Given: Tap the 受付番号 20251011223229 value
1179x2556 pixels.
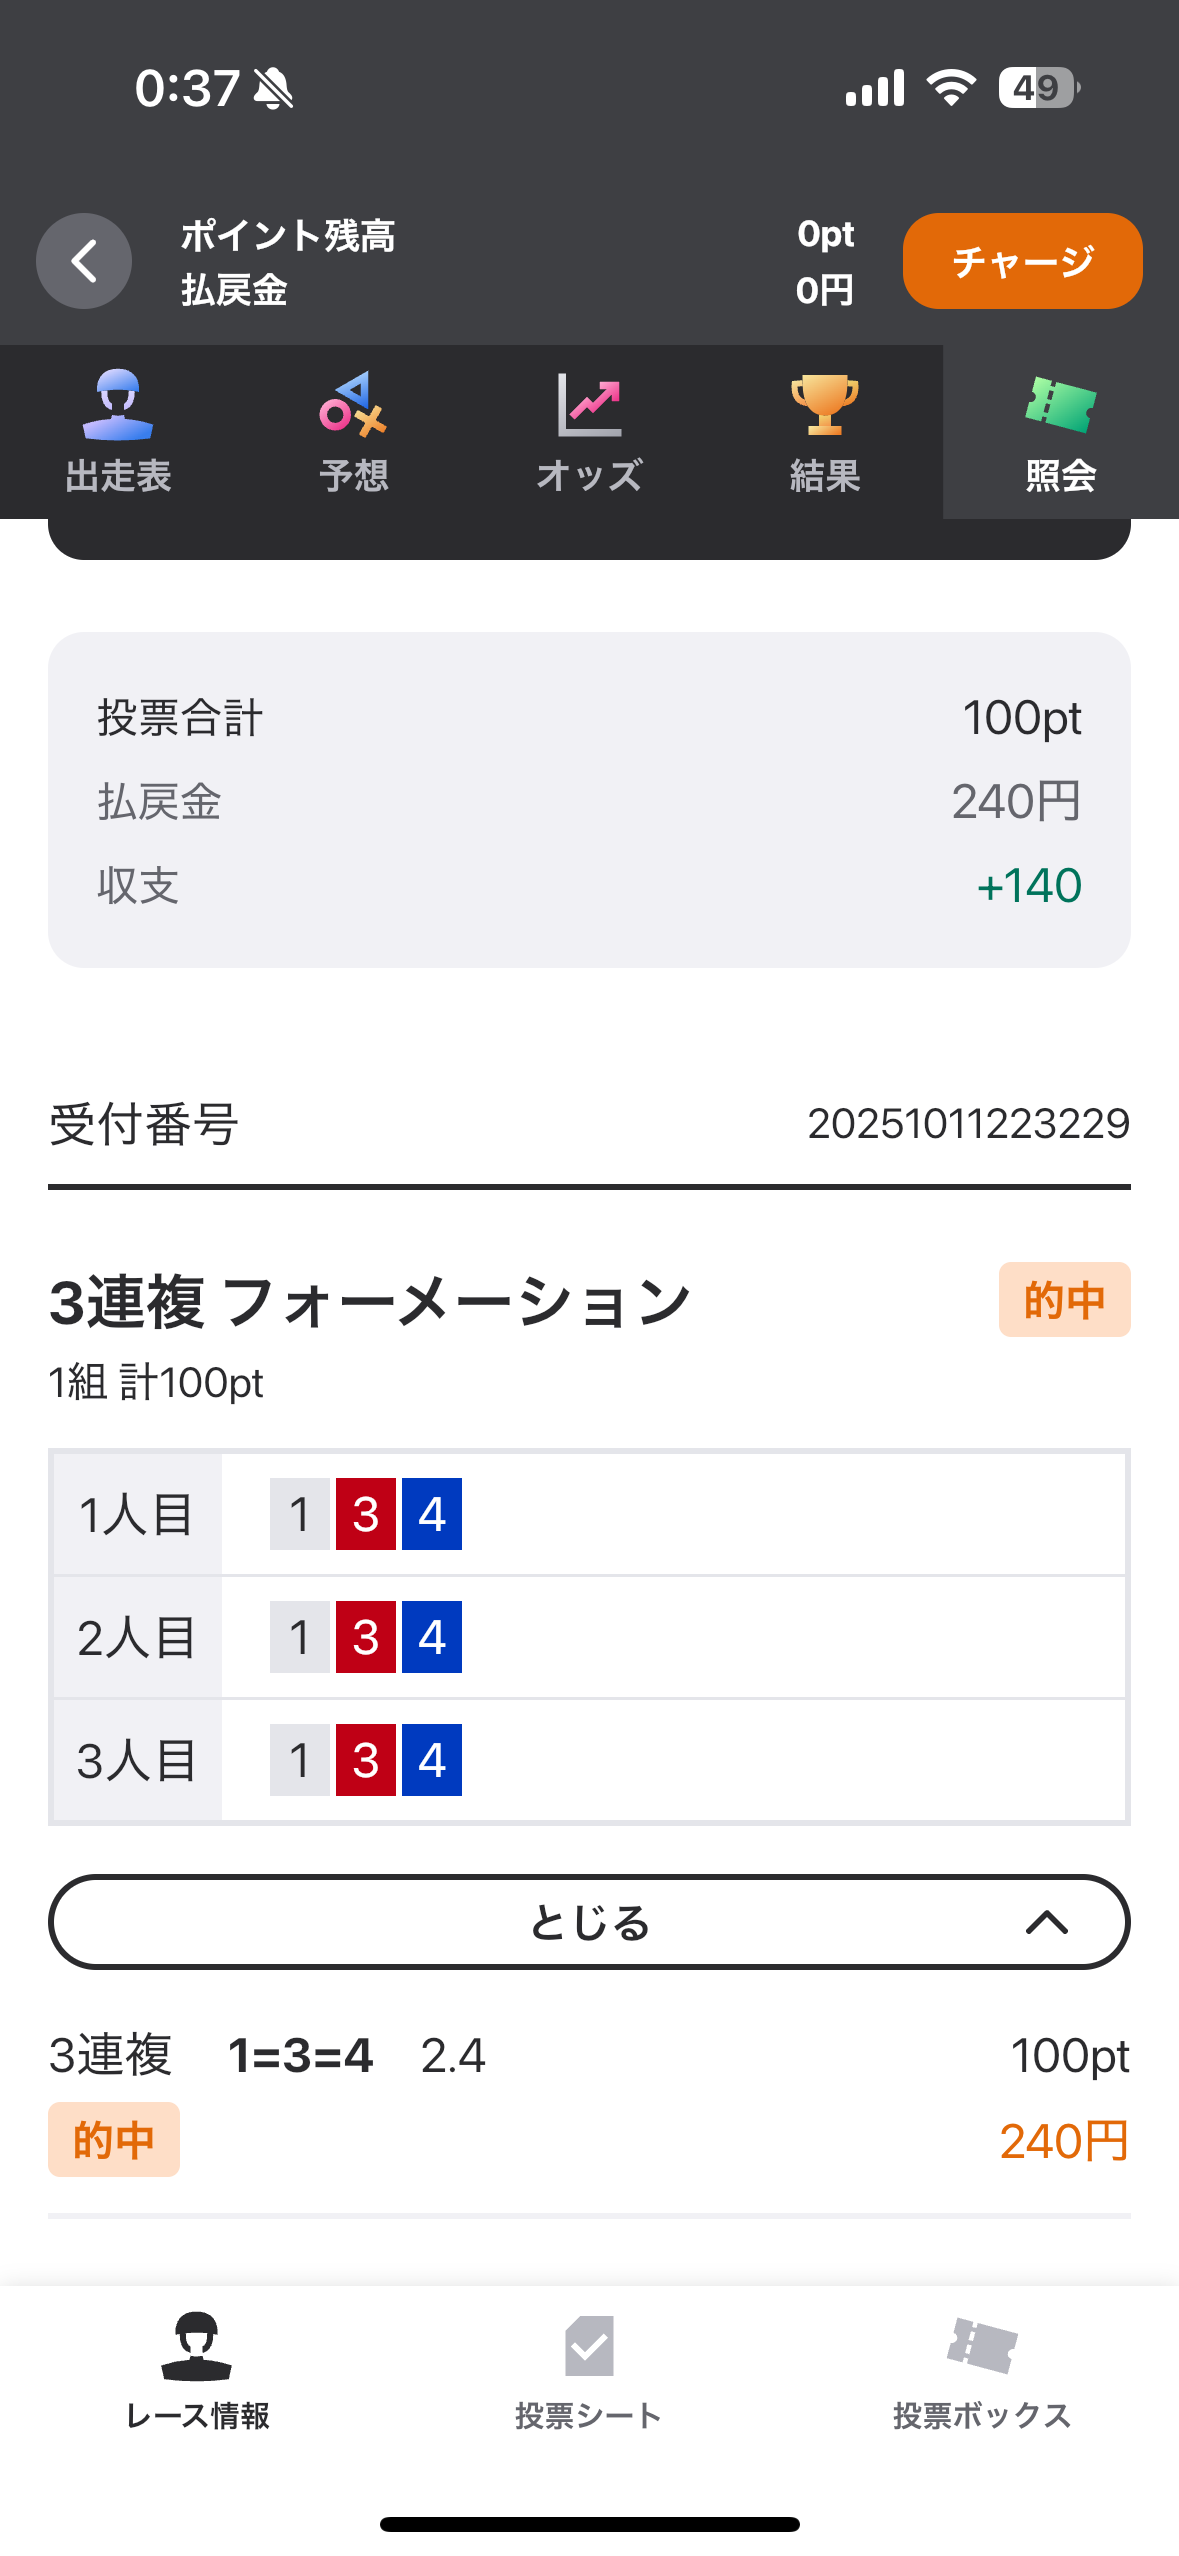Looking at the screenshot, I should tap(968, 1124).
